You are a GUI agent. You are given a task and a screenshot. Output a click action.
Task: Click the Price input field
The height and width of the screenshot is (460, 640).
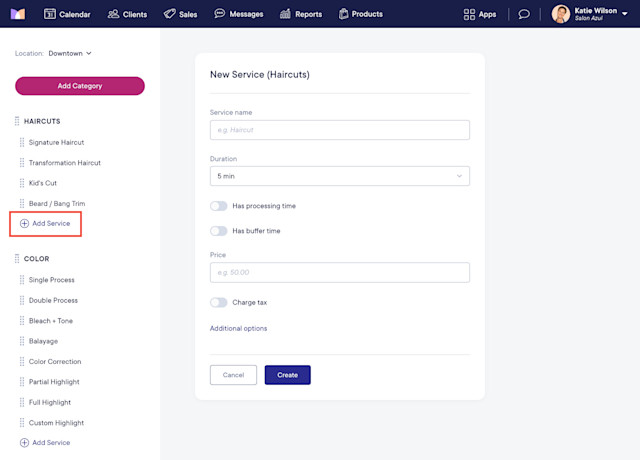coord(340,272)
